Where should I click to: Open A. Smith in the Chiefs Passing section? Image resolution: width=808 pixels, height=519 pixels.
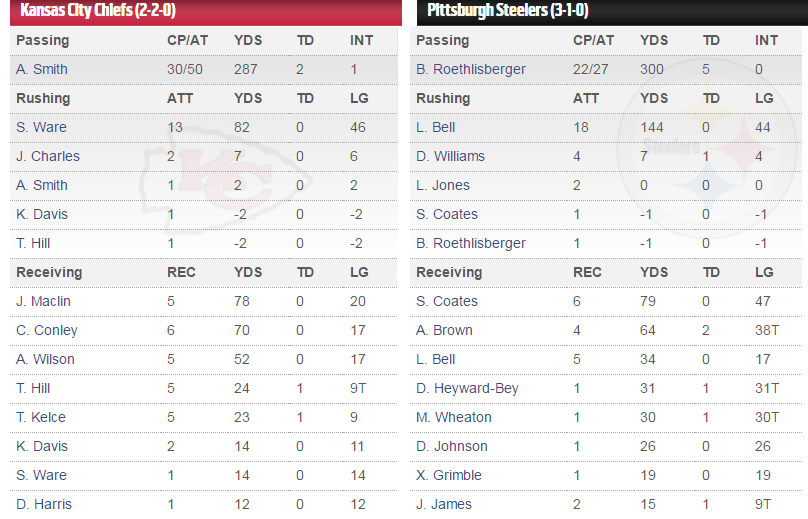pos(42,69)
